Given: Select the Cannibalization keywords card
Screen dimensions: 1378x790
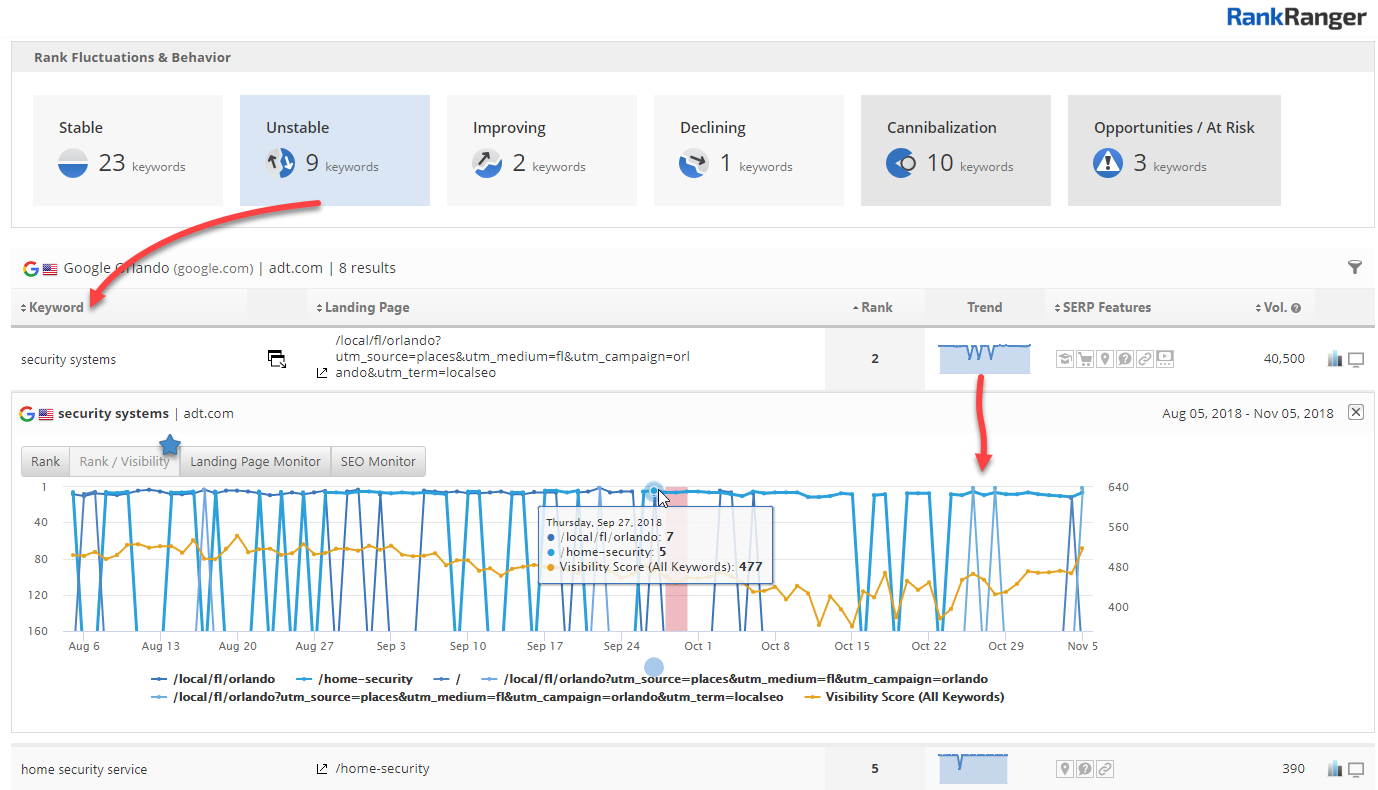Looking at the screenshot, I should point(955,150).
